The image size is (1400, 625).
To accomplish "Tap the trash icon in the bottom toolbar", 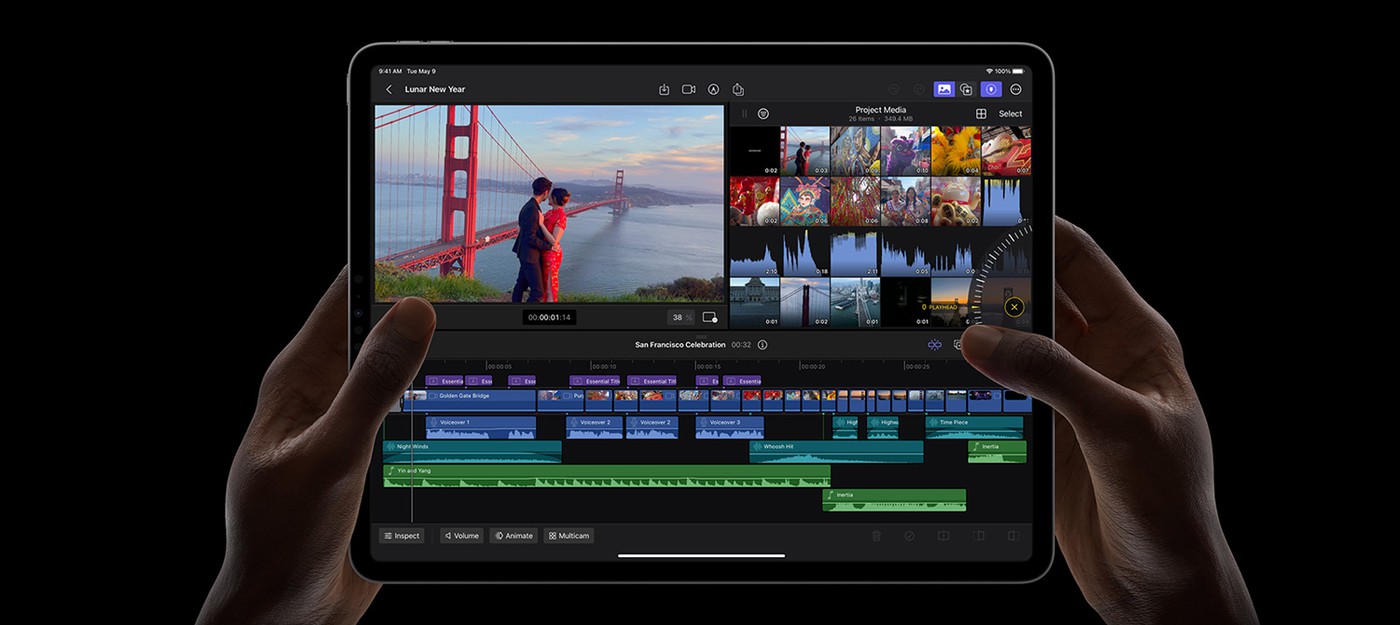I will 876,536.
